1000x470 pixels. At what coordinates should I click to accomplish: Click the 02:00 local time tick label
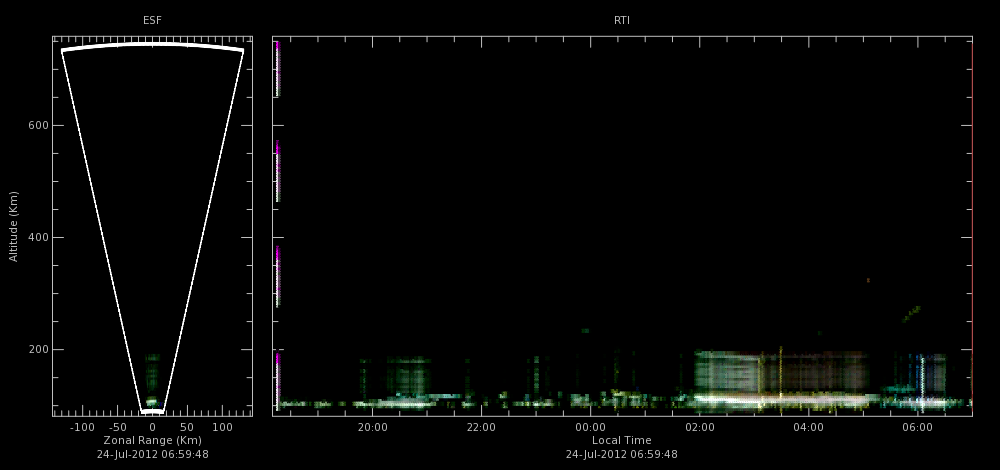700,427
